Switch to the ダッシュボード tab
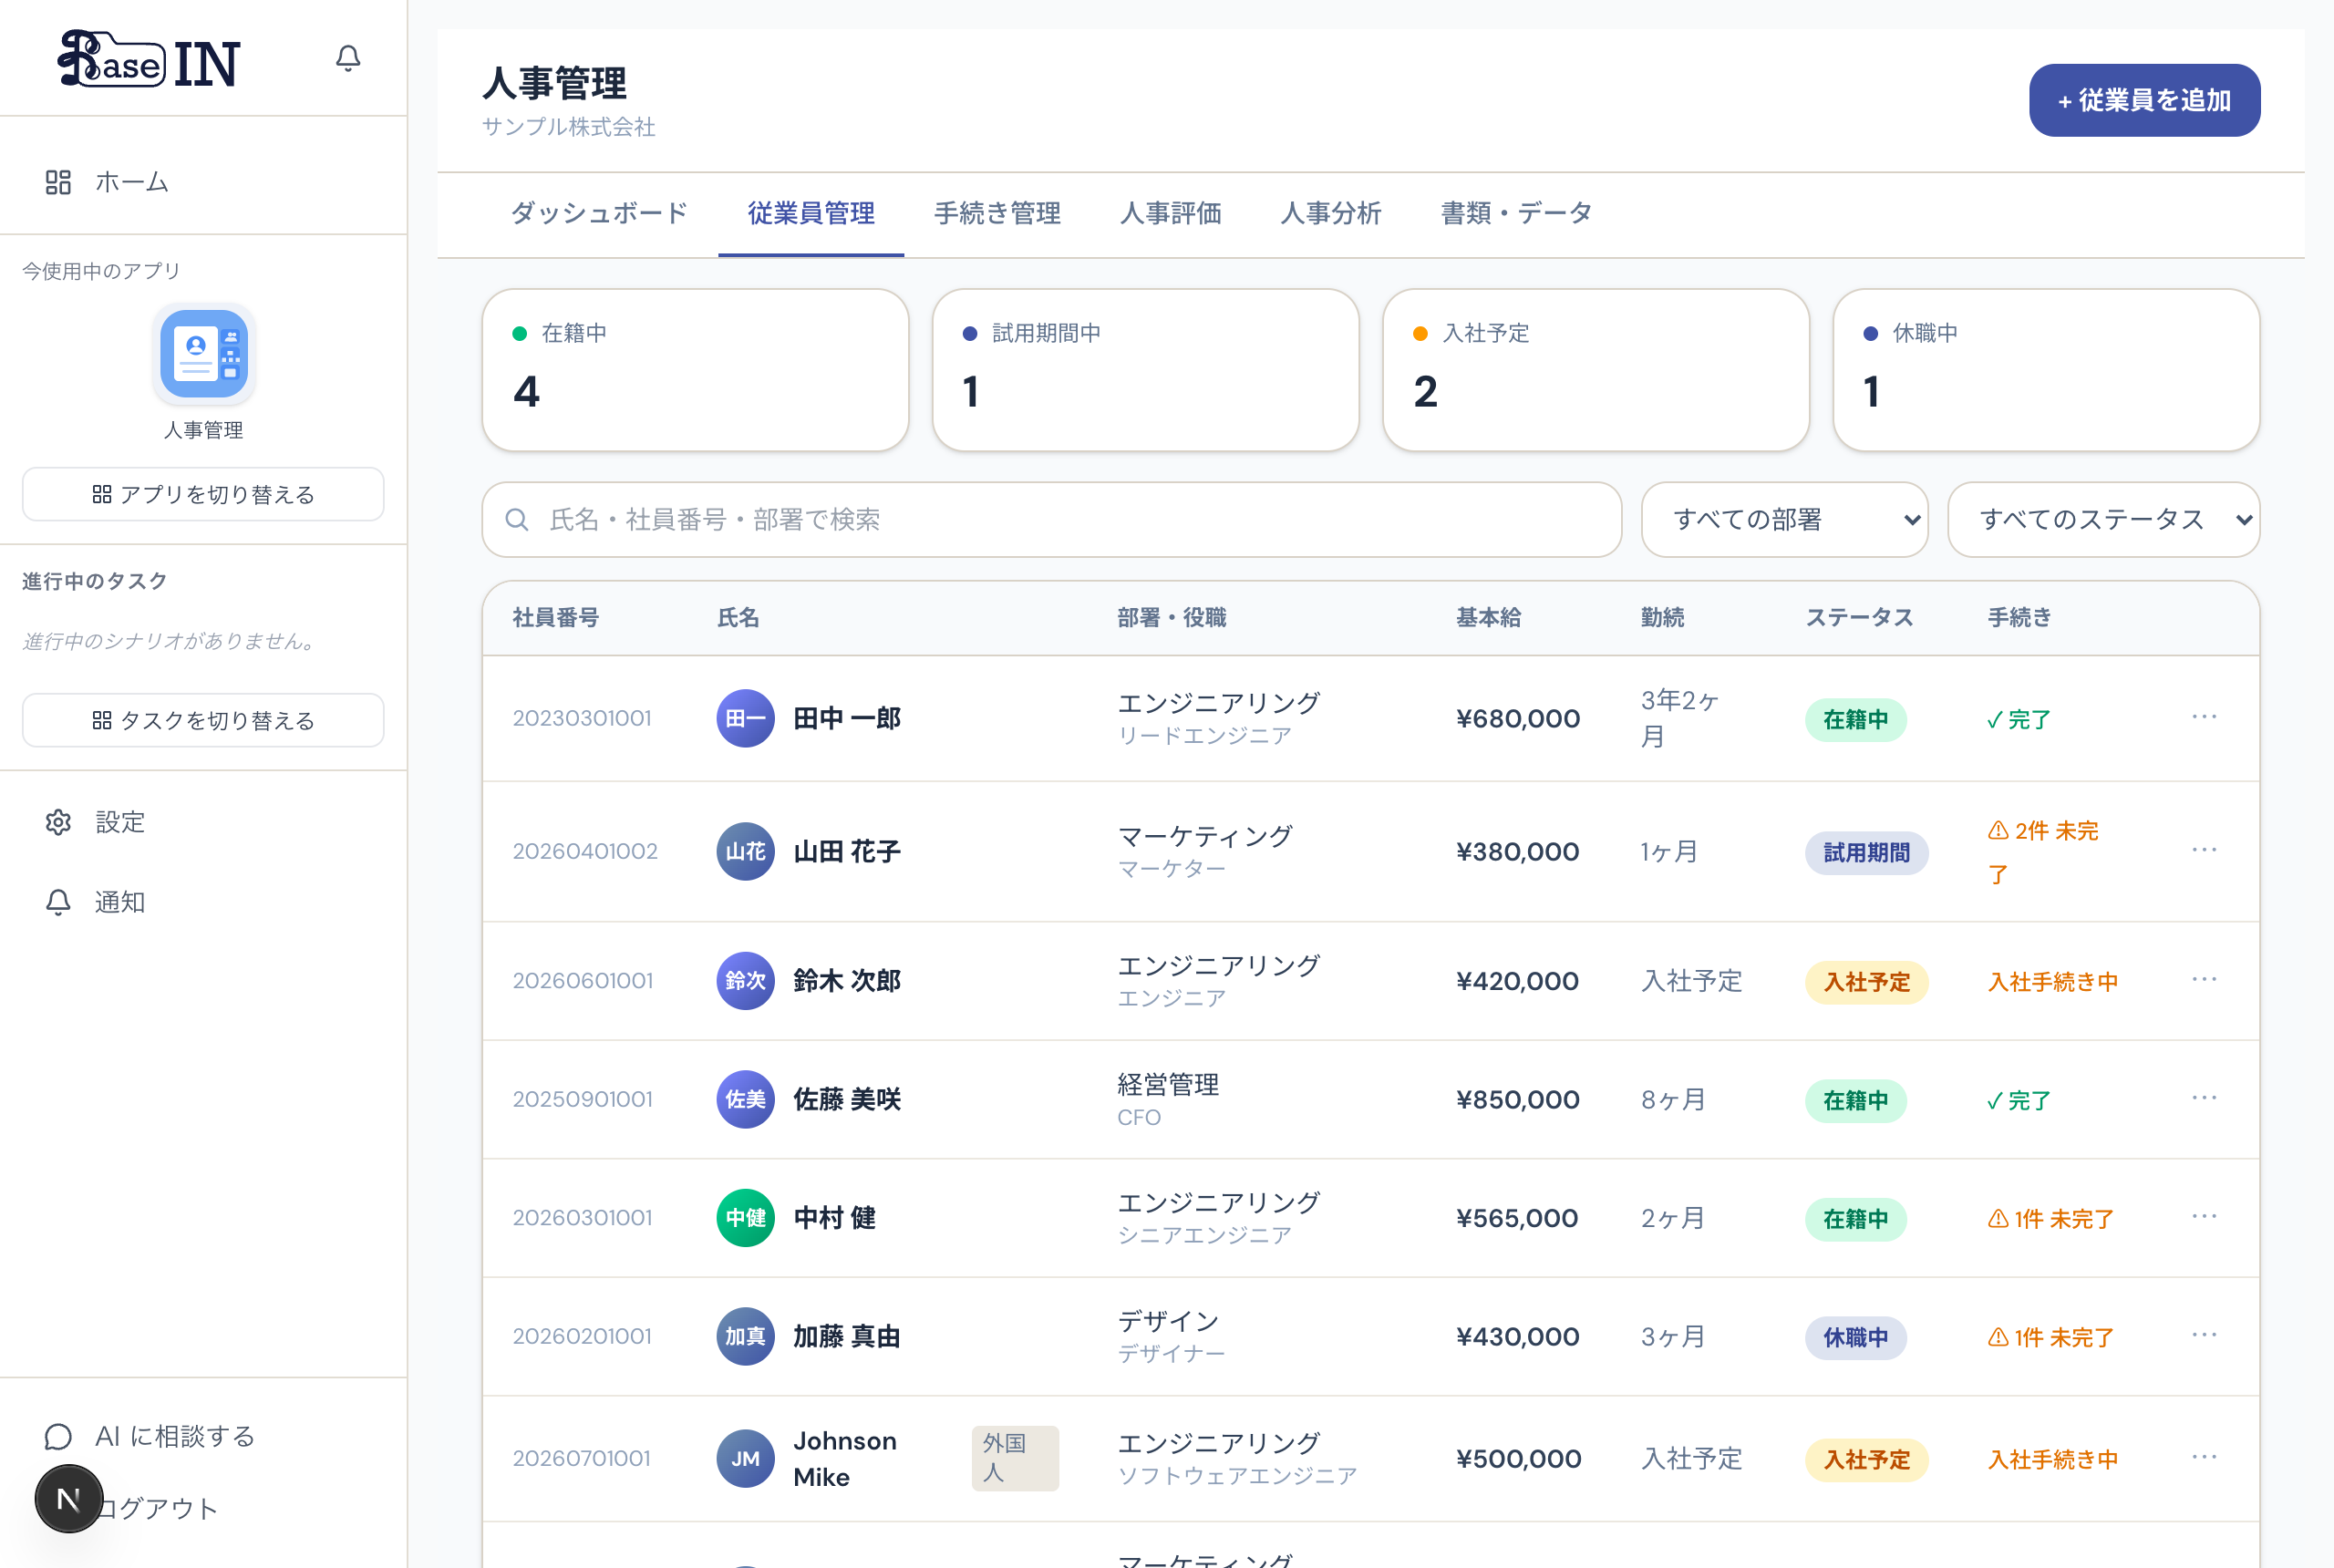Image resolution: width=2334 pixels, height=1568 pixels. [599, 213]
